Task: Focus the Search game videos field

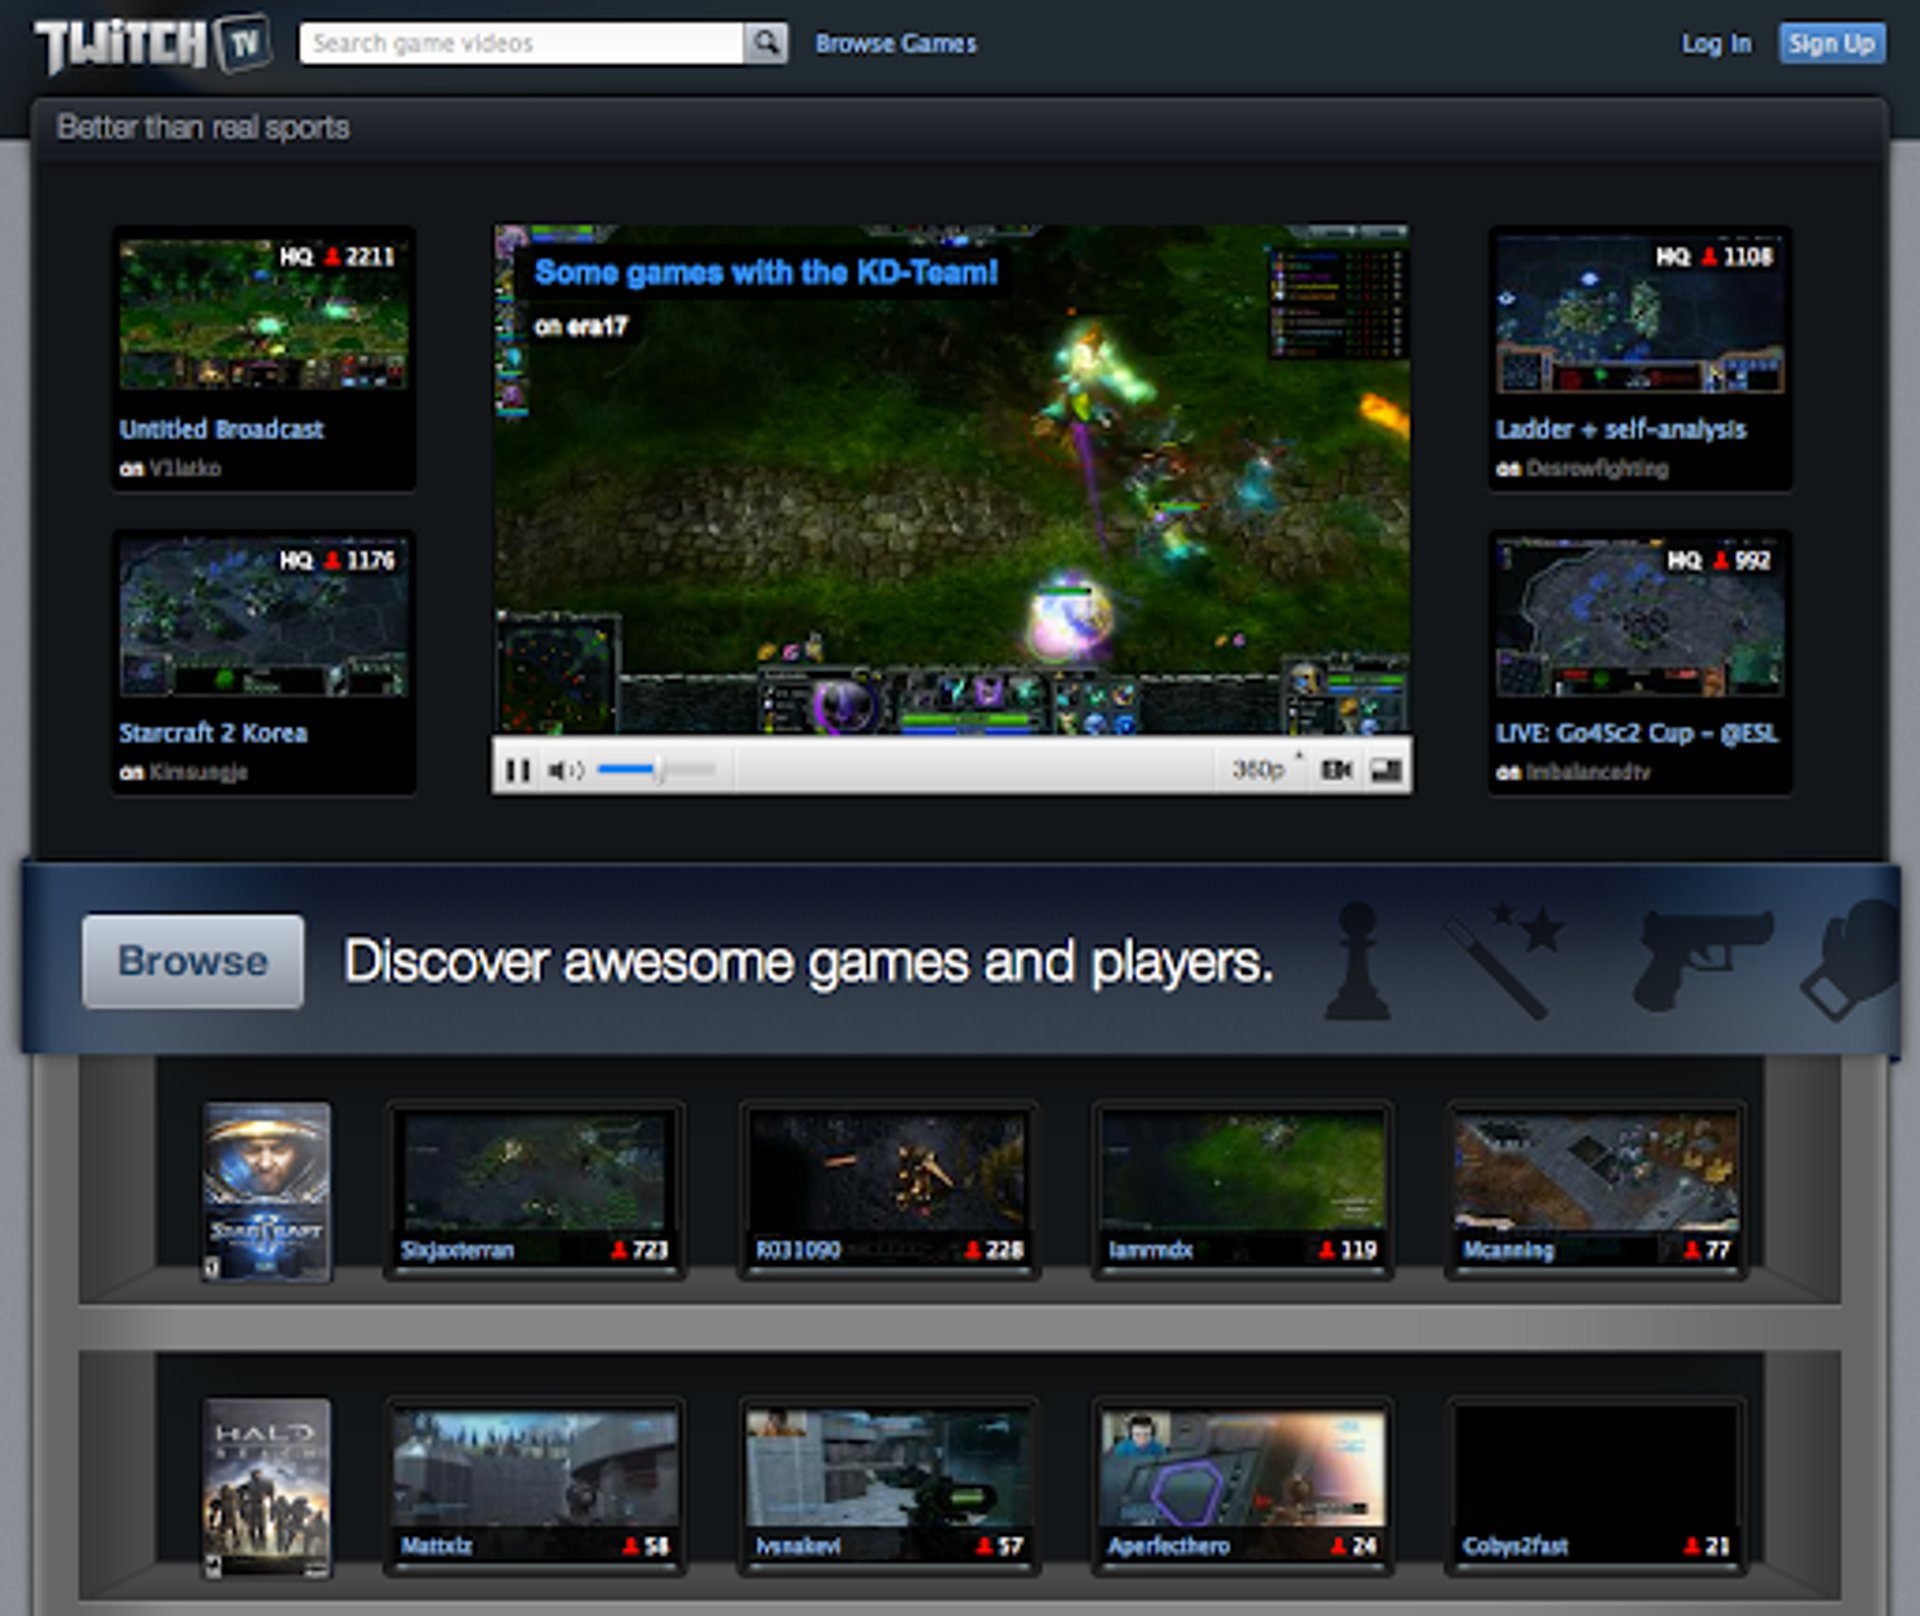Action: coord(521,43)
